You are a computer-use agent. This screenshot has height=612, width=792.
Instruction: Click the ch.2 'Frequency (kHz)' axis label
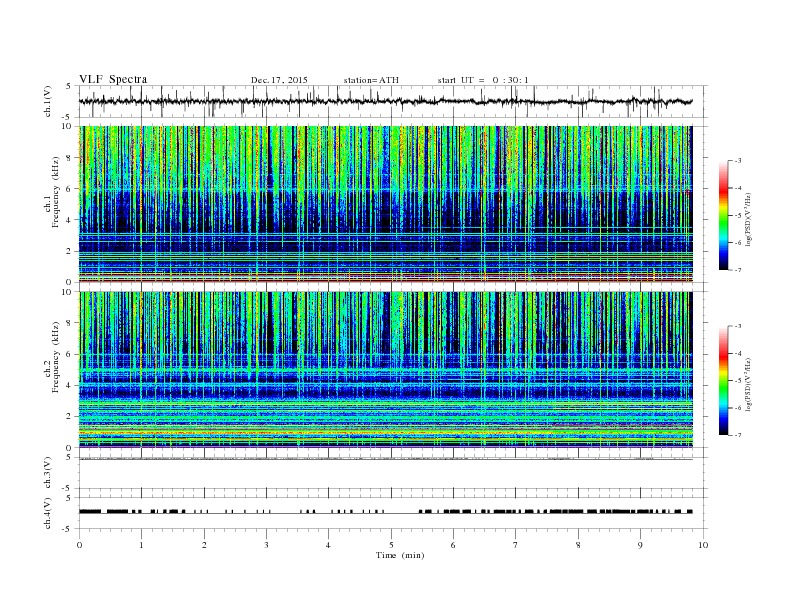(56, 356)
